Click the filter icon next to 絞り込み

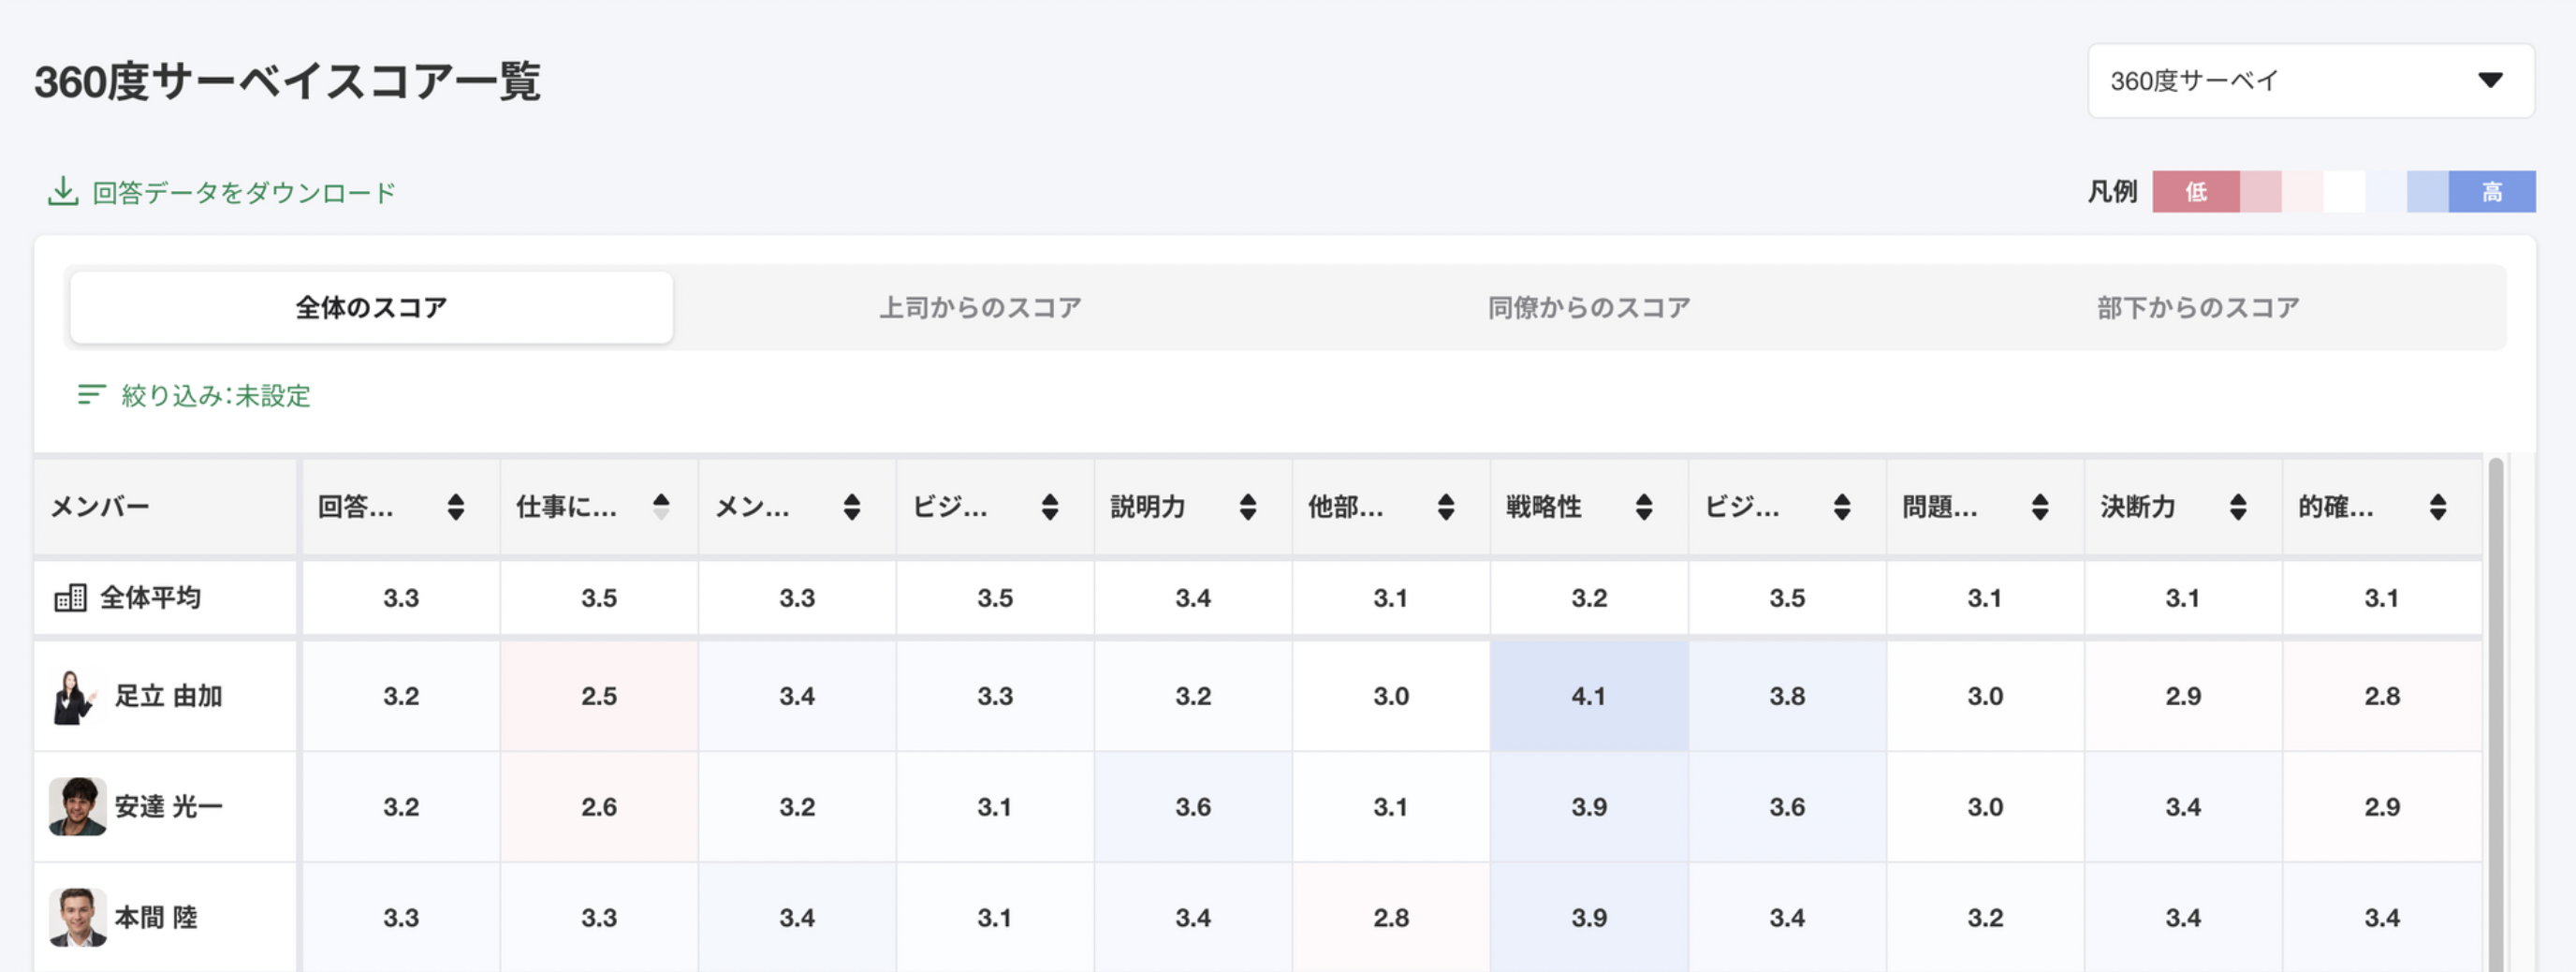pyautogui.click(x=91, y=395)
